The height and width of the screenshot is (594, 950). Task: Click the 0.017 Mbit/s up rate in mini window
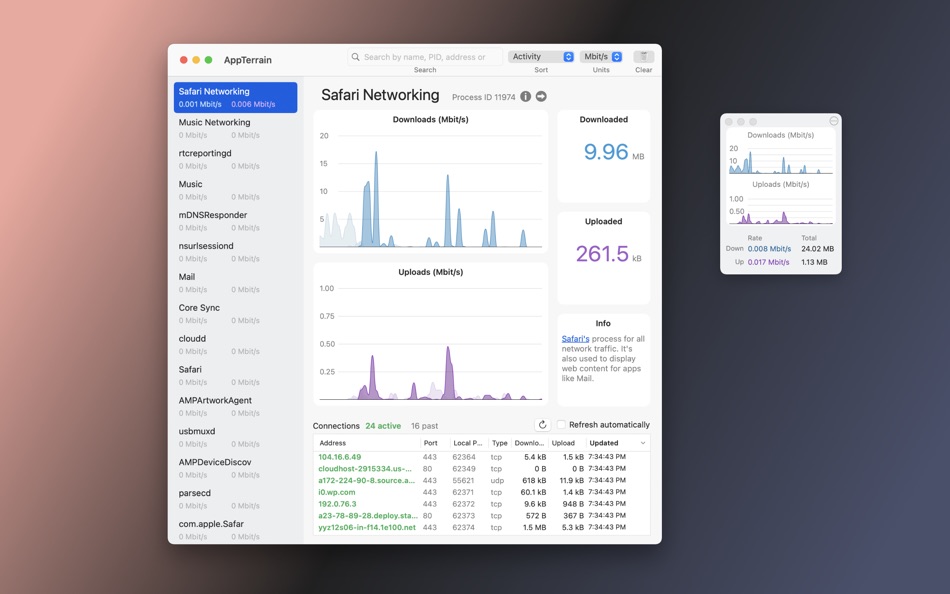(768, 262)
